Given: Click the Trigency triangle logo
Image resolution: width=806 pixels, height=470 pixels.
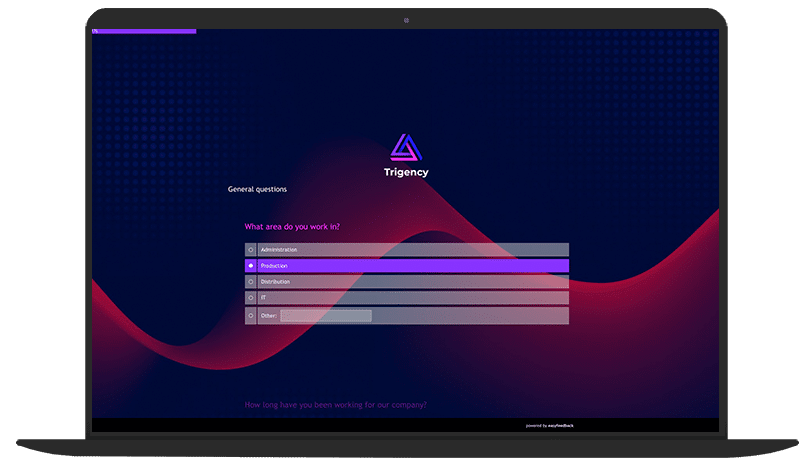Looking at the screenshot, I should click(406, 148).
